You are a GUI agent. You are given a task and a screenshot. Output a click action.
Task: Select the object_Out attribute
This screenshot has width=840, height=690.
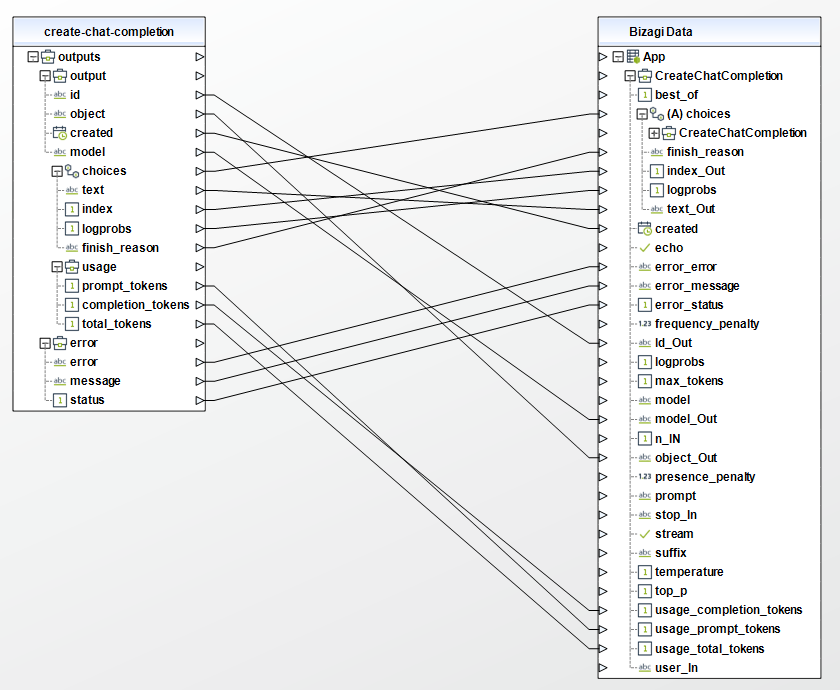point(686,458)
